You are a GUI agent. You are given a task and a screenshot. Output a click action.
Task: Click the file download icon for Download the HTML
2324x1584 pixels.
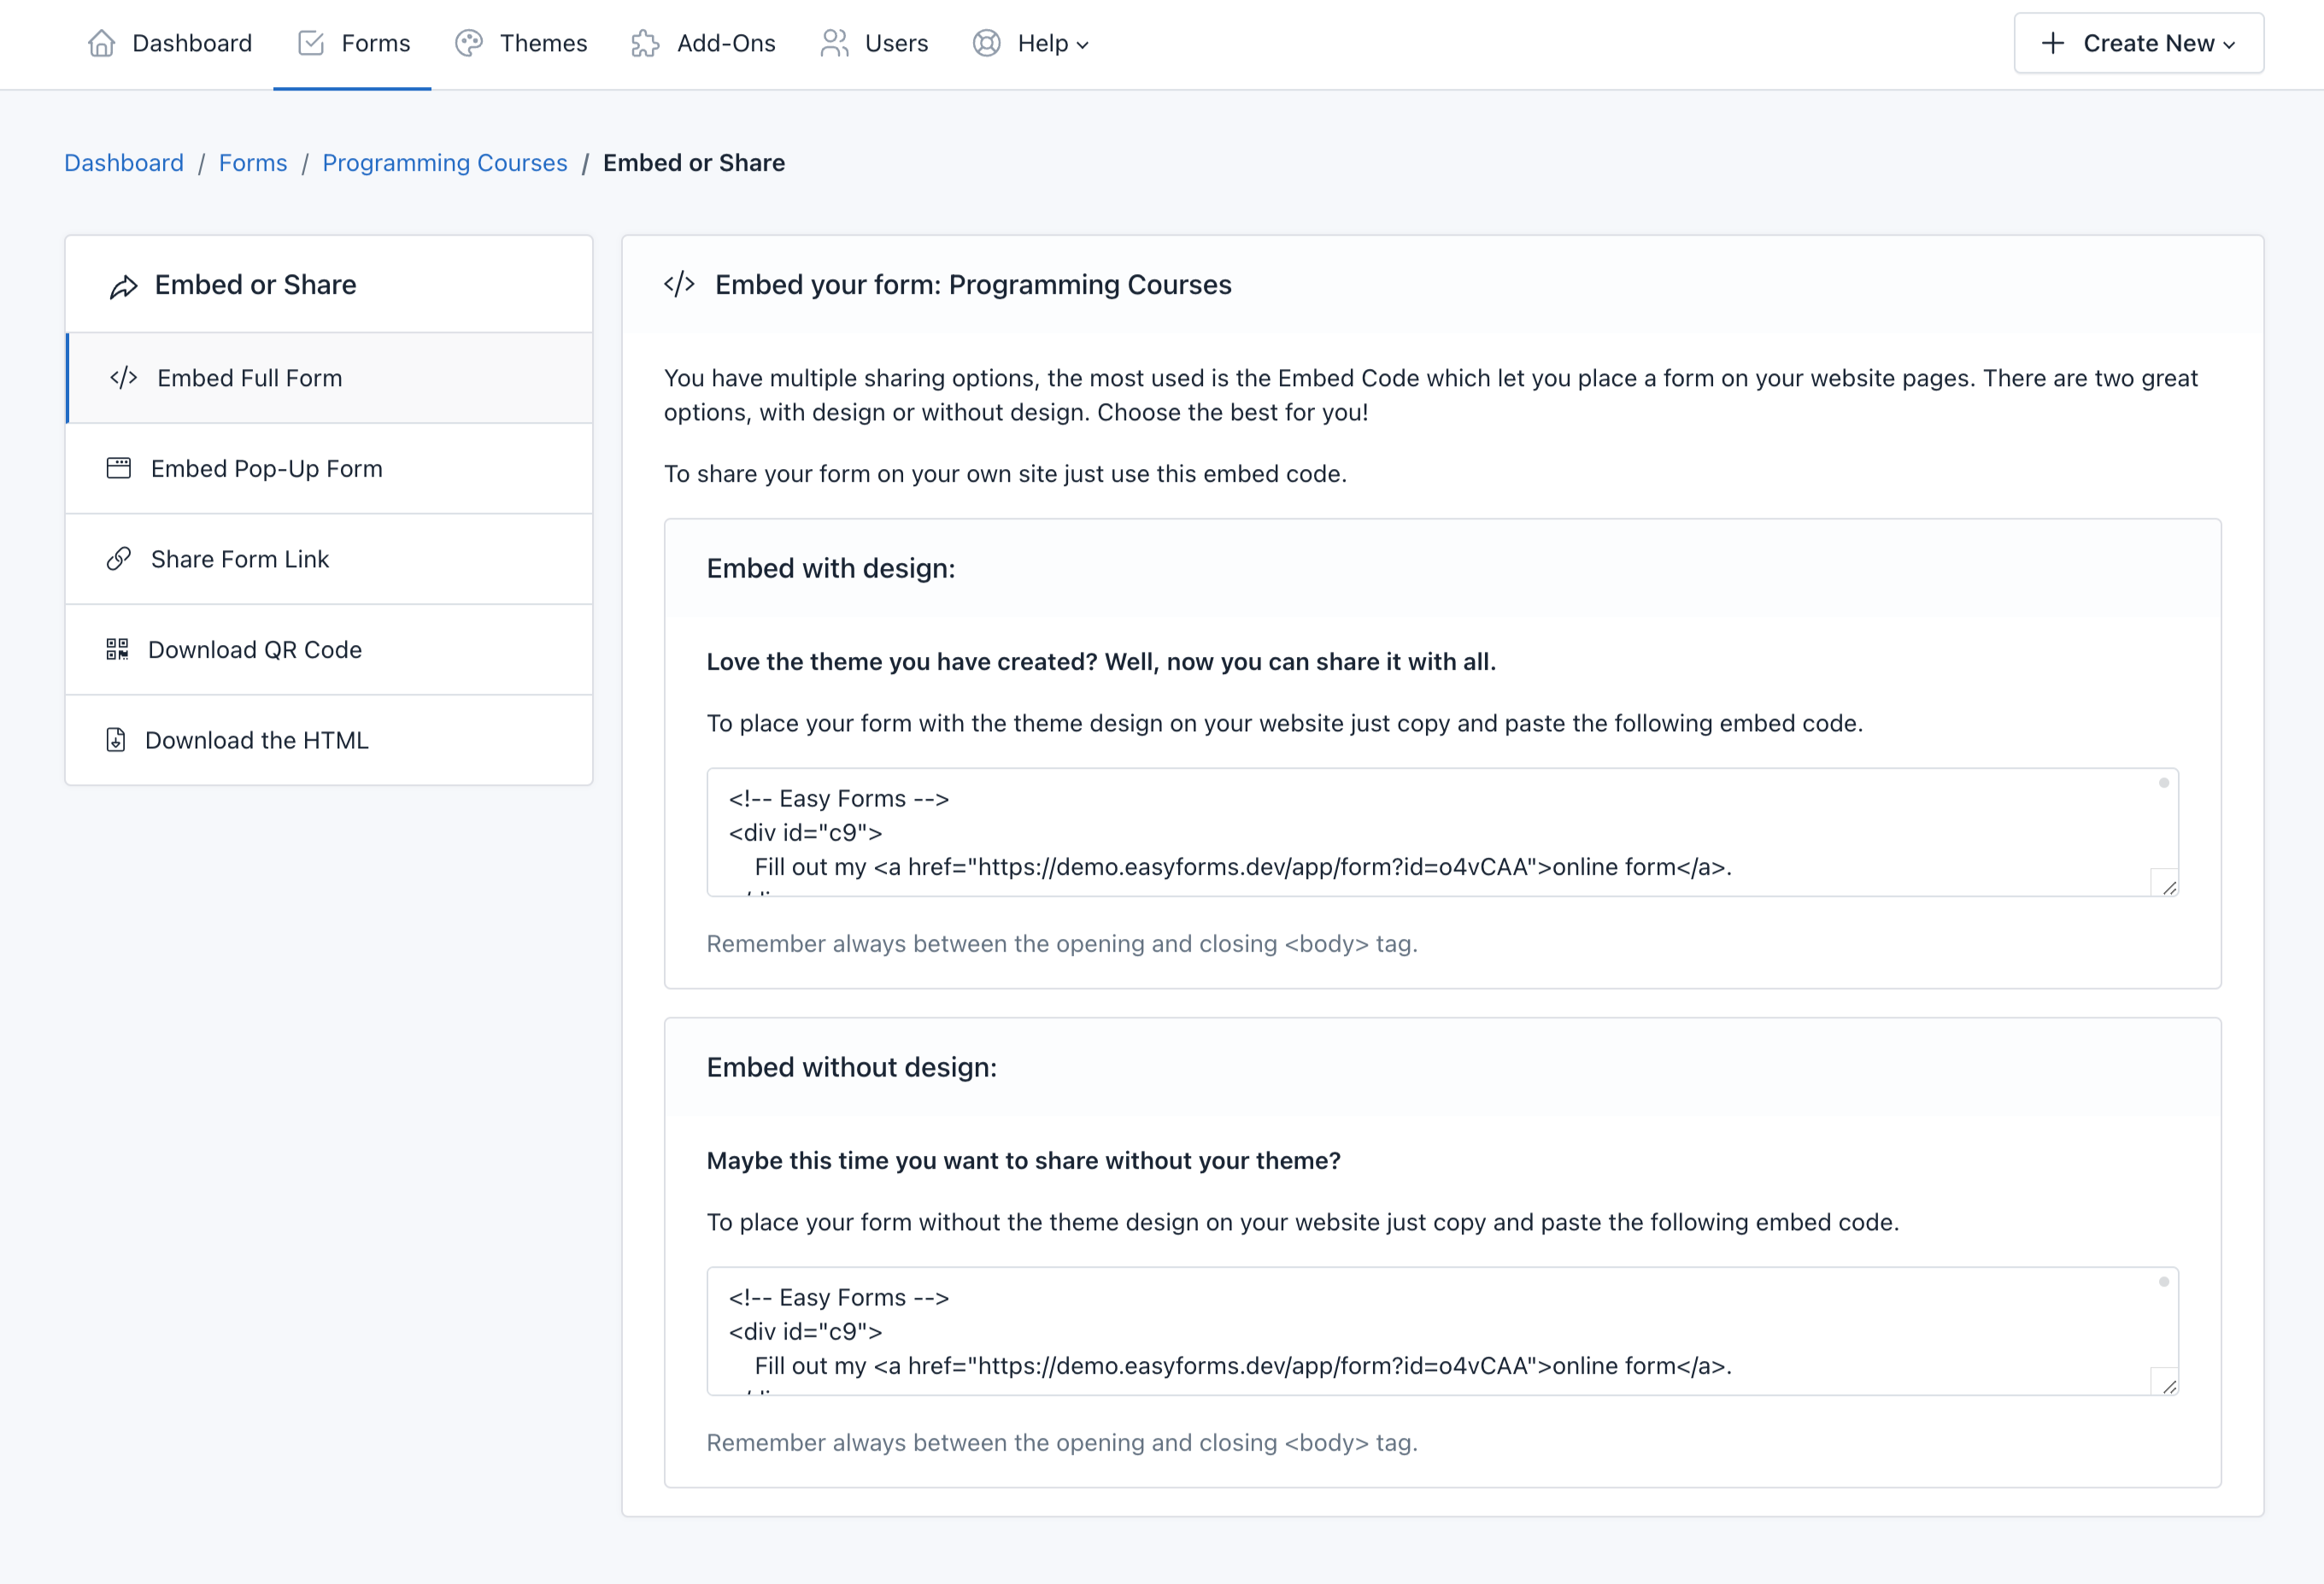(116, 740)
